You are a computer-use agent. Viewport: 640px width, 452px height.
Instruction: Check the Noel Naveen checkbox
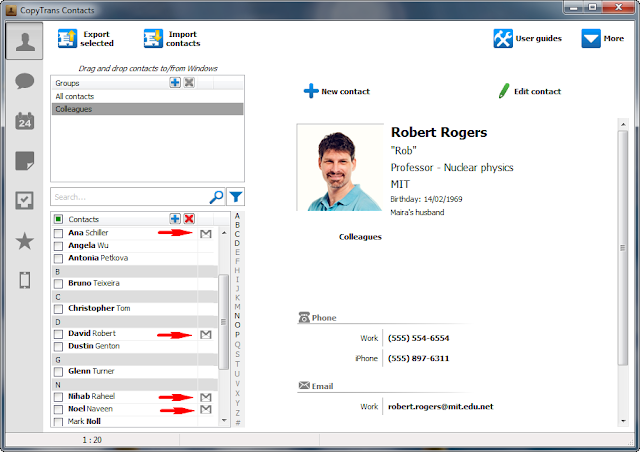click(58, 410)
